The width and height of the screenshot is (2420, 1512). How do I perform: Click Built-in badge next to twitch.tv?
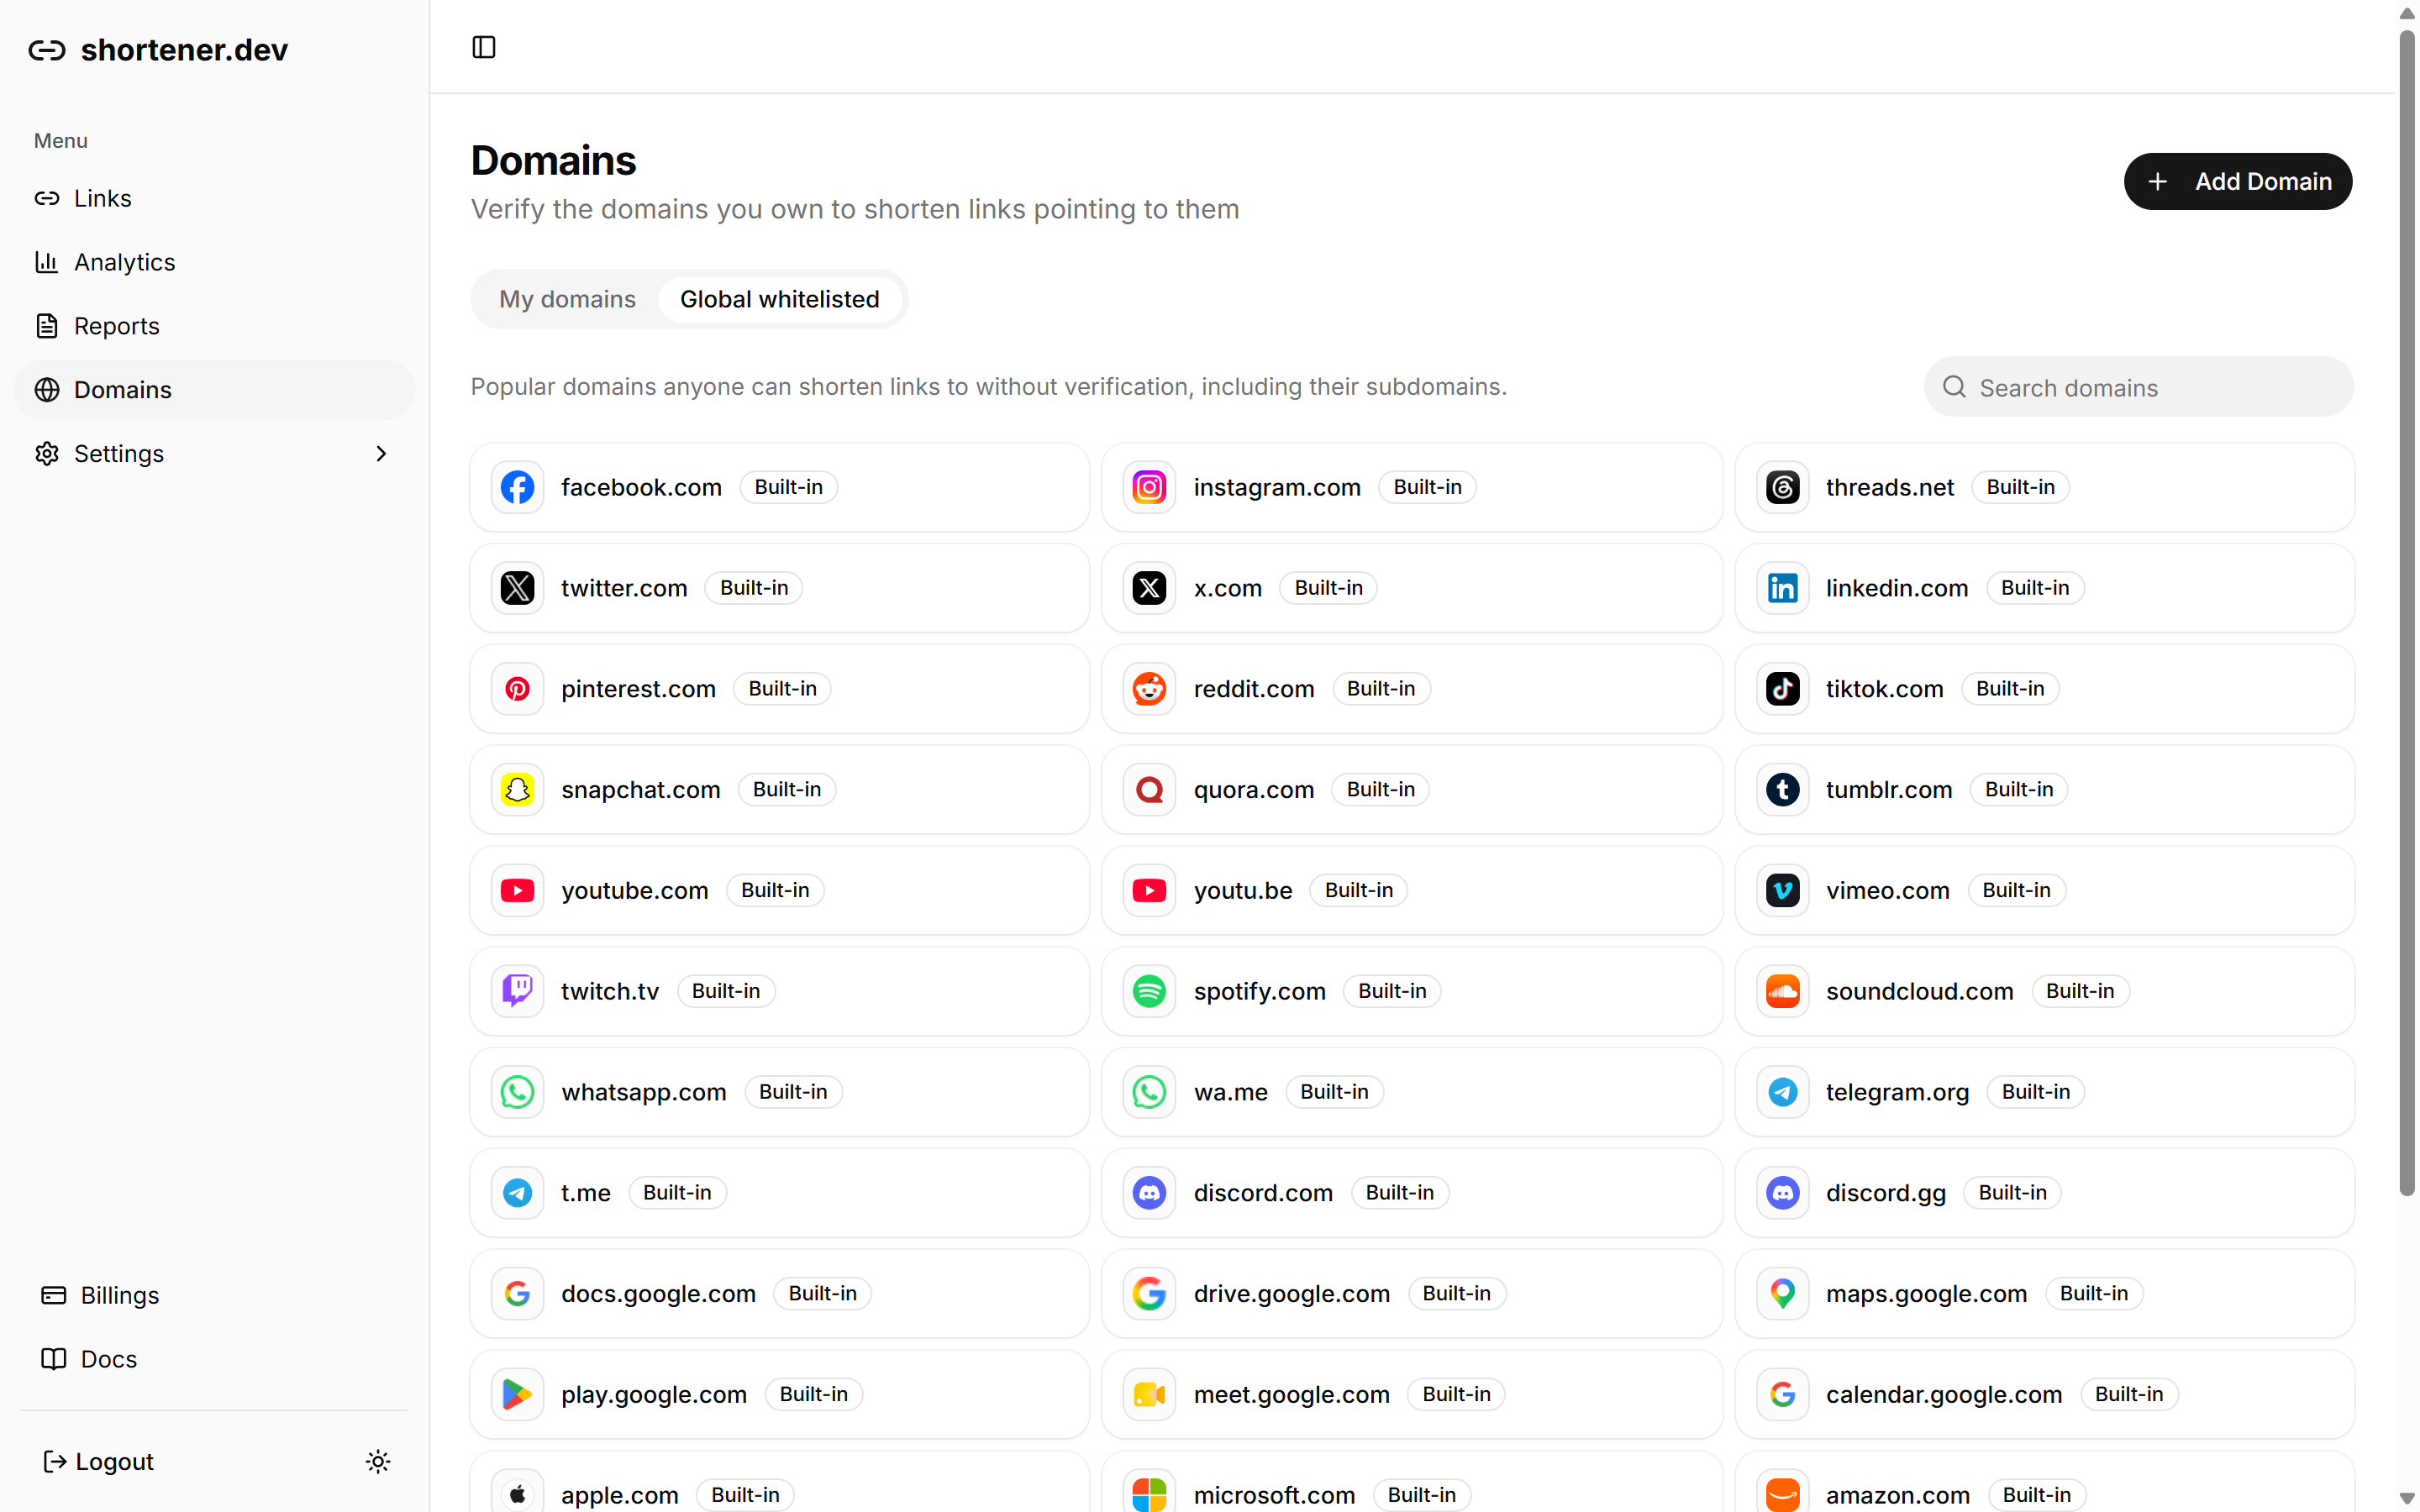[x=726, y=991]
